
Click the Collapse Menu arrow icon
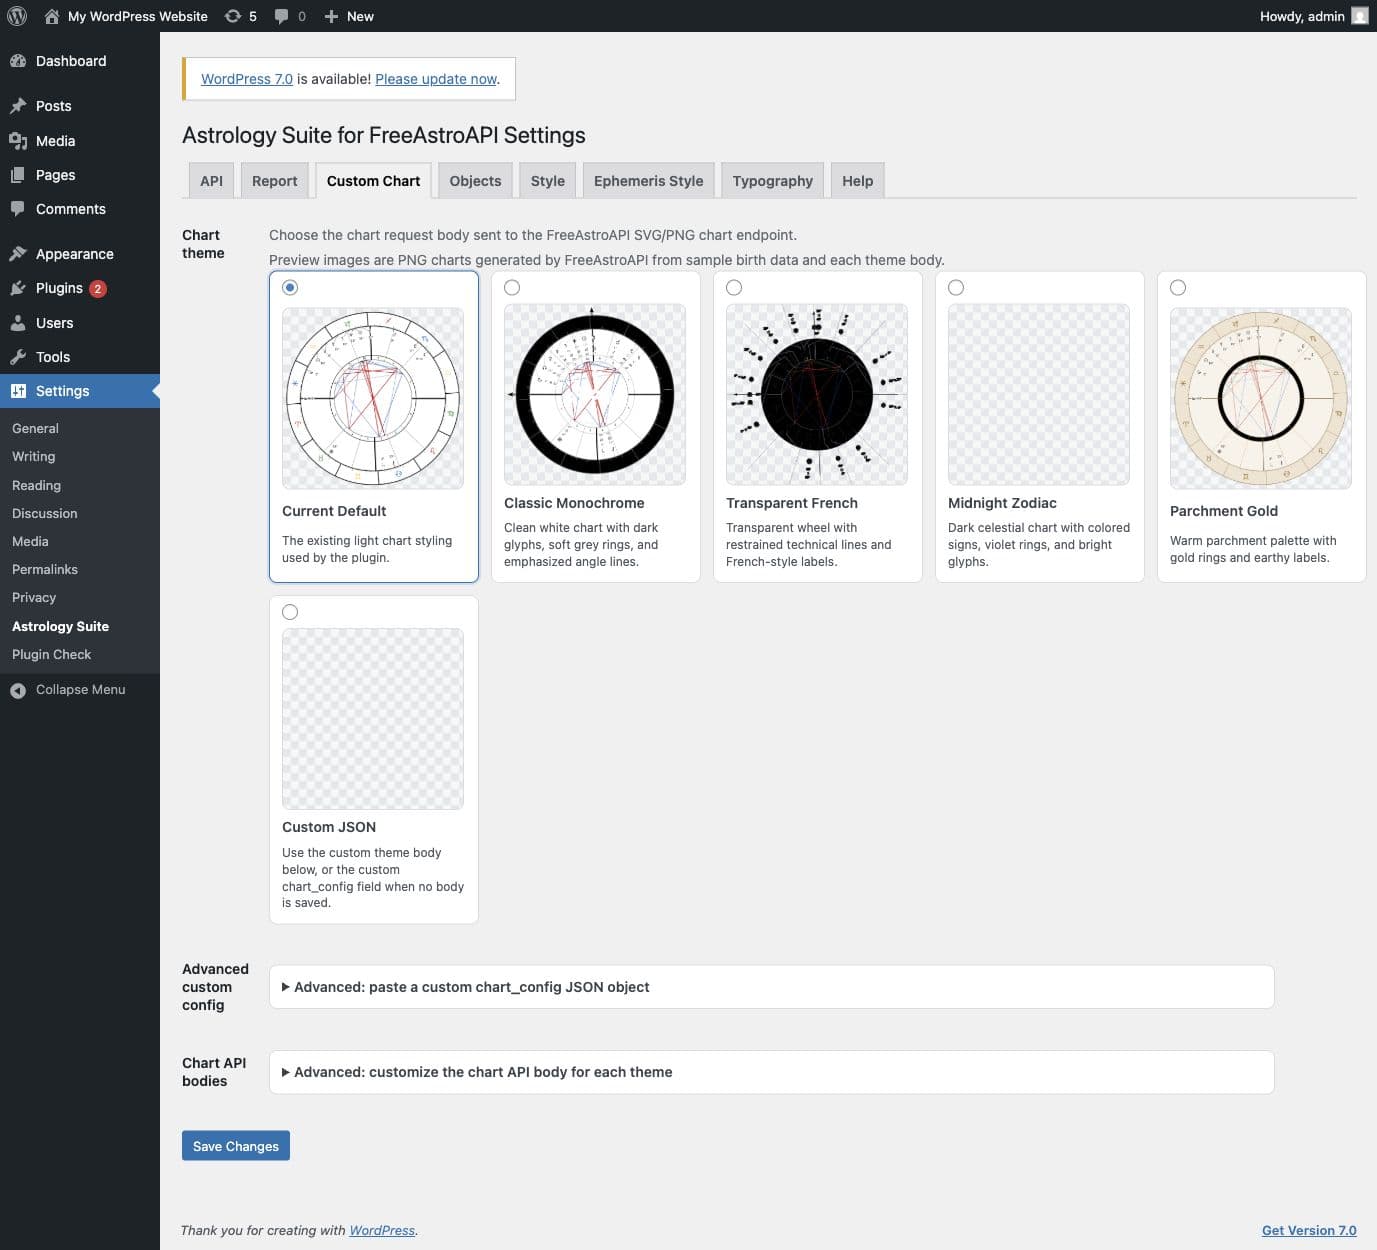[x=18, y=690]
